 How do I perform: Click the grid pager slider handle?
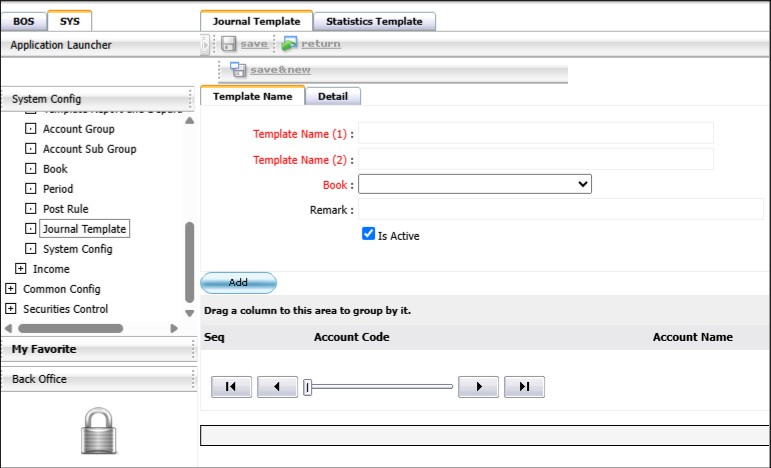tap(308, 387)
